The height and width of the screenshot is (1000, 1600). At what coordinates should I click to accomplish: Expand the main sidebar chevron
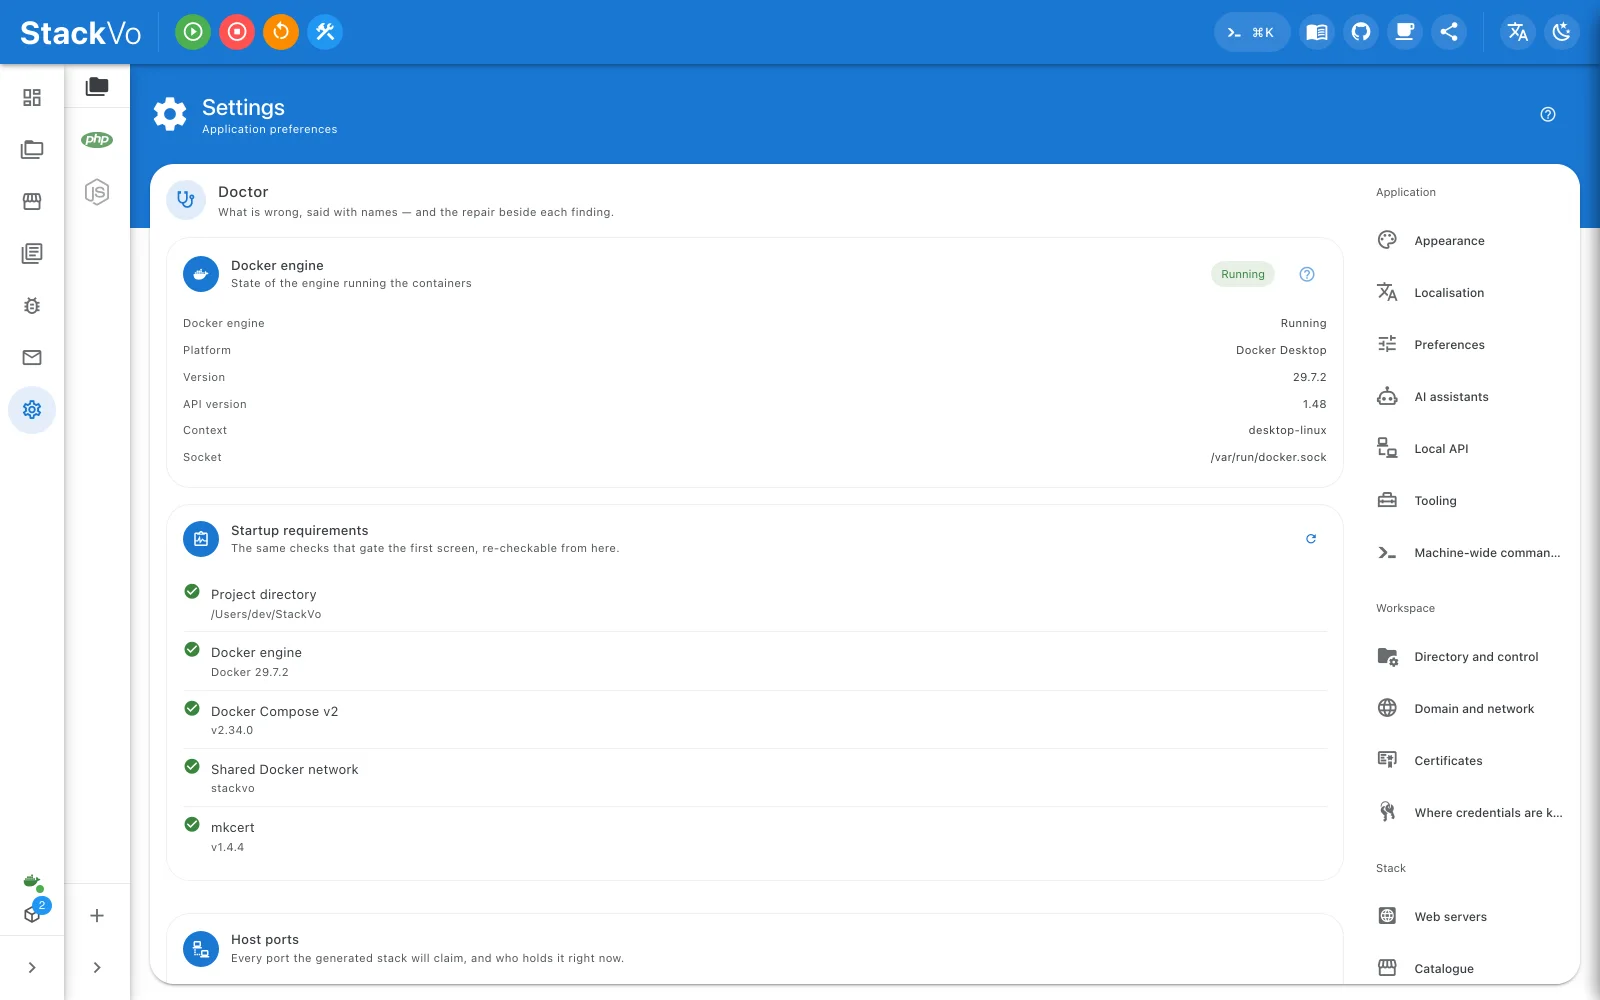click(32, 967)
